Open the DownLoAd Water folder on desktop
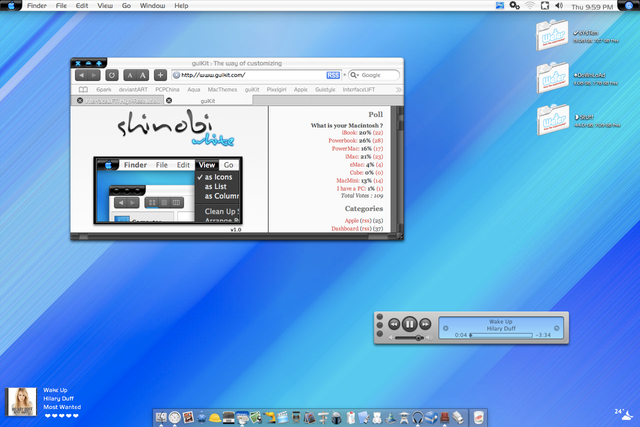Image resolution: width=640 pixels, height=427 pixels. click(552, 78)
